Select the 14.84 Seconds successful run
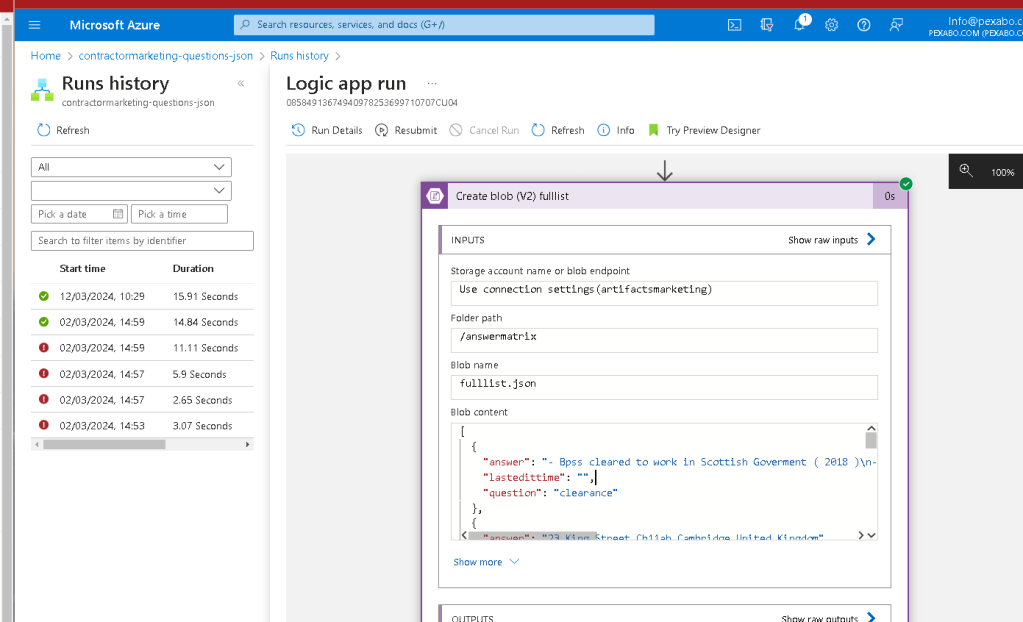 [142, 322]
